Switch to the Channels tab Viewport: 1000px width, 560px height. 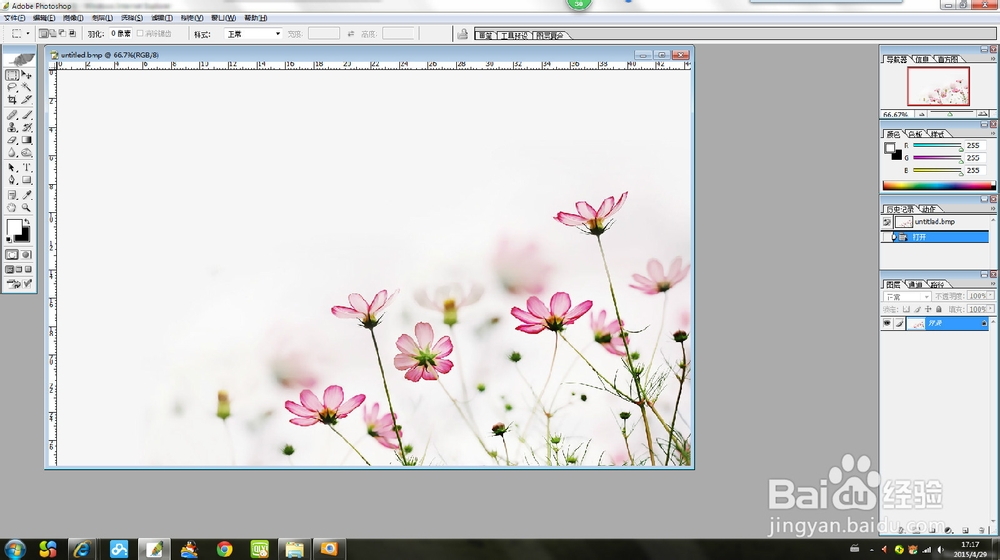coord(915,284)
